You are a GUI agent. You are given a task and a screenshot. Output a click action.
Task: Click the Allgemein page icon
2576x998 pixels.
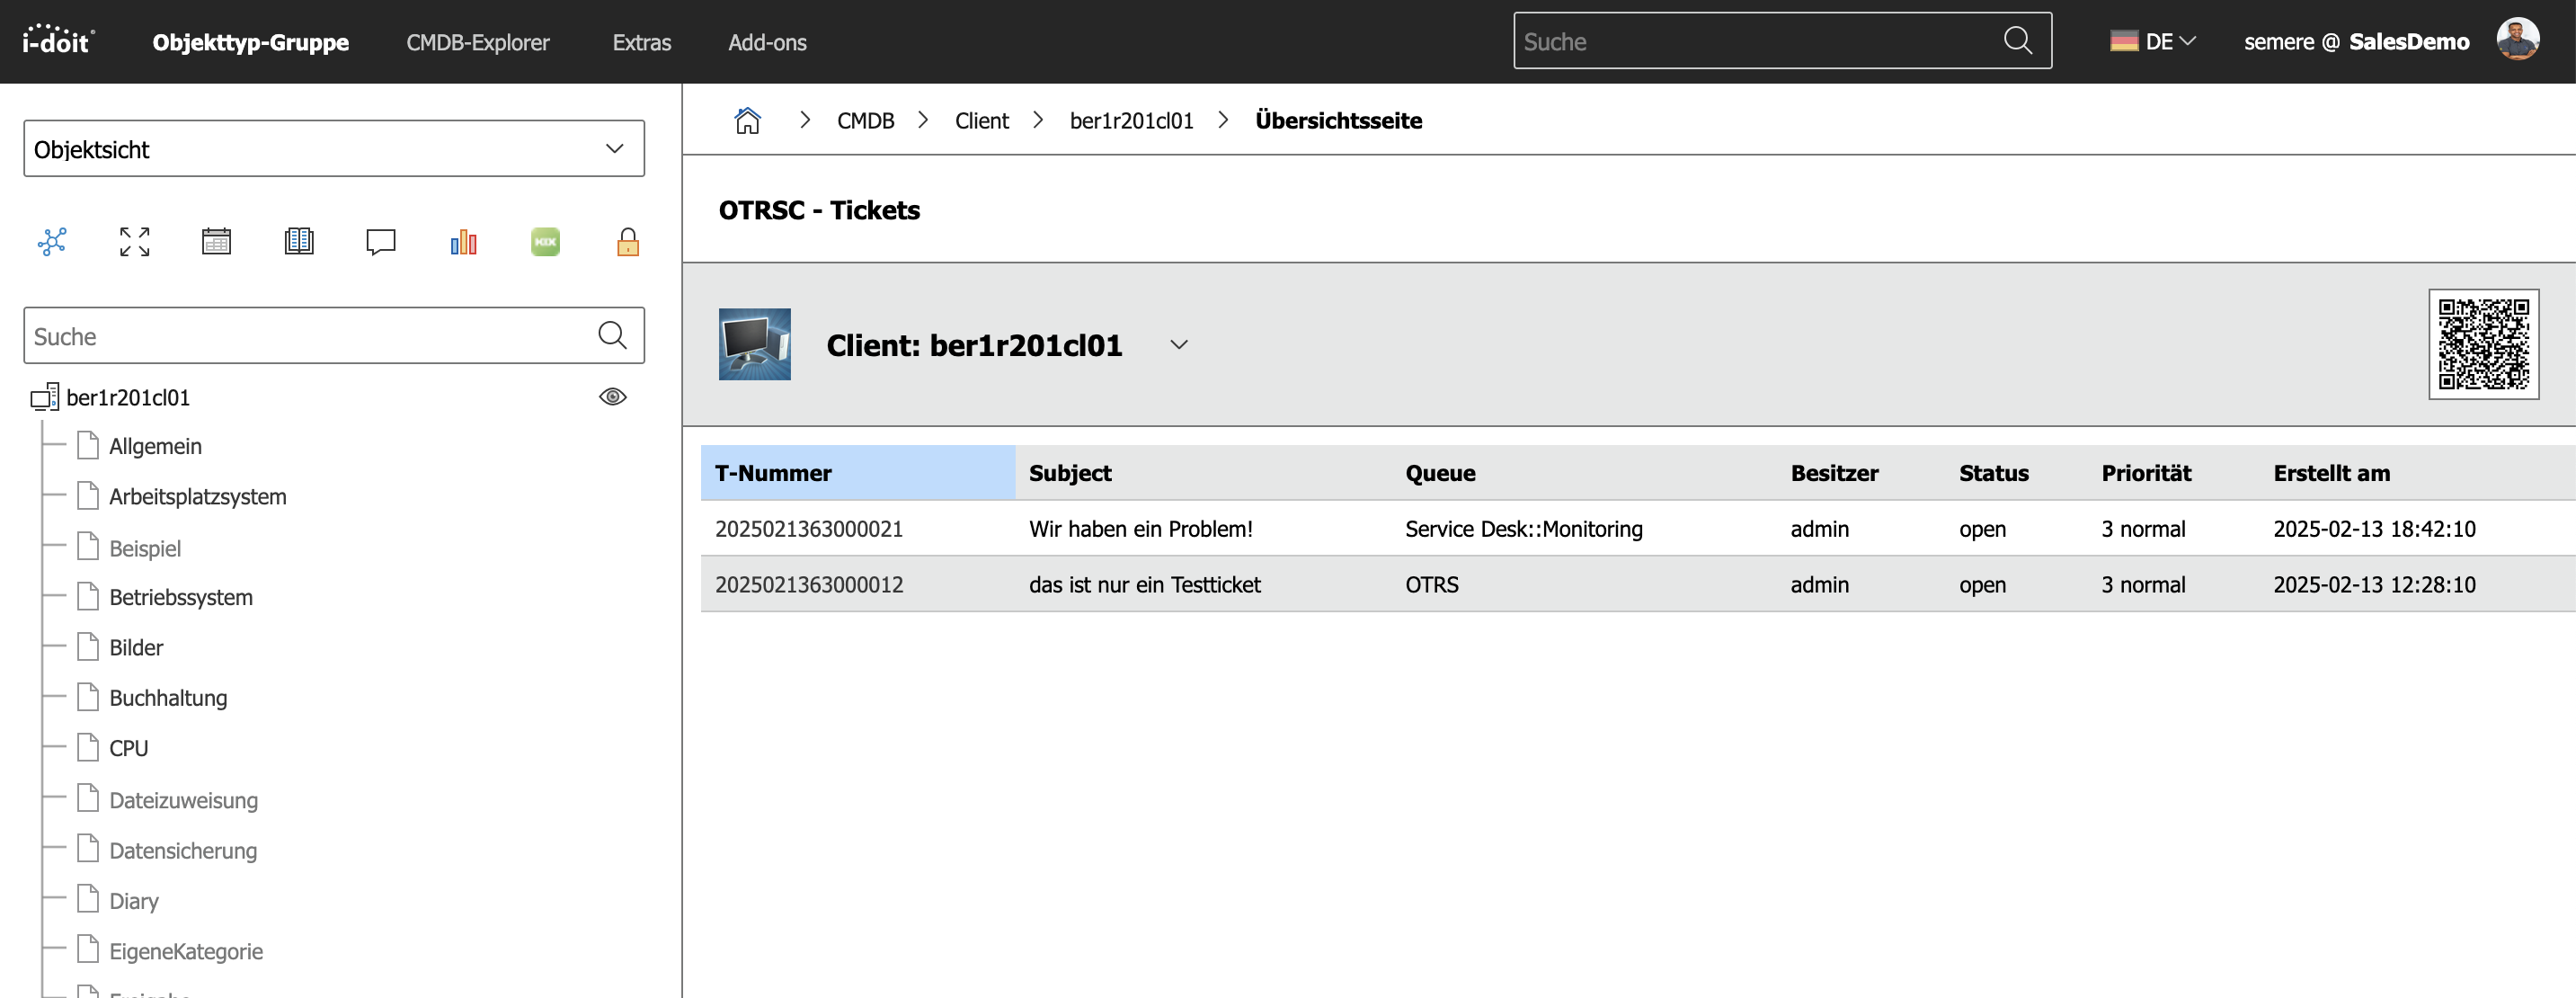tap(88, 445)
